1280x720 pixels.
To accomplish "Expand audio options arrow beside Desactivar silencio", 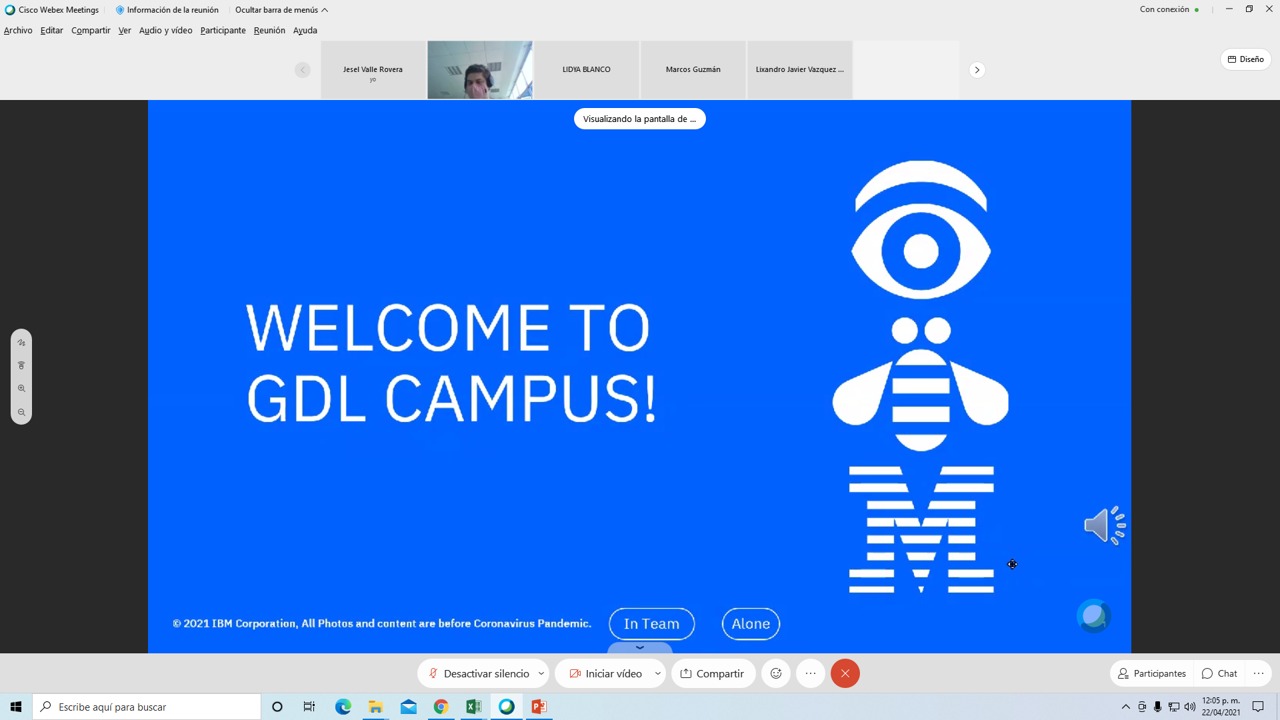I will point(541,673).
